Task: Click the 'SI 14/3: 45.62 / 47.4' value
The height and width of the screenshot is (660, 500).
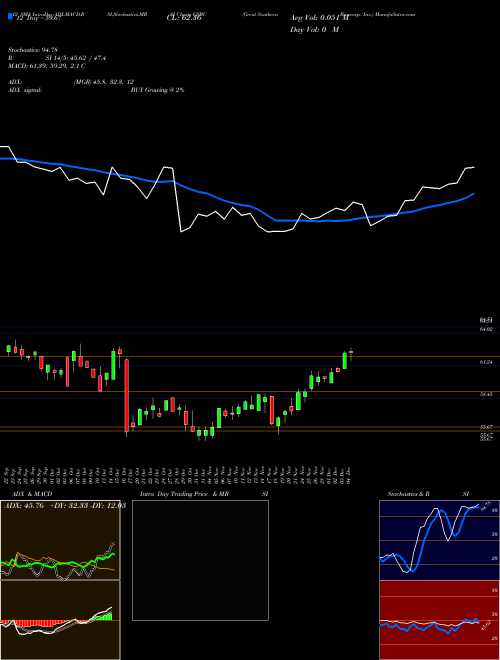Action: pyautogui.click(x=76, y=58)
